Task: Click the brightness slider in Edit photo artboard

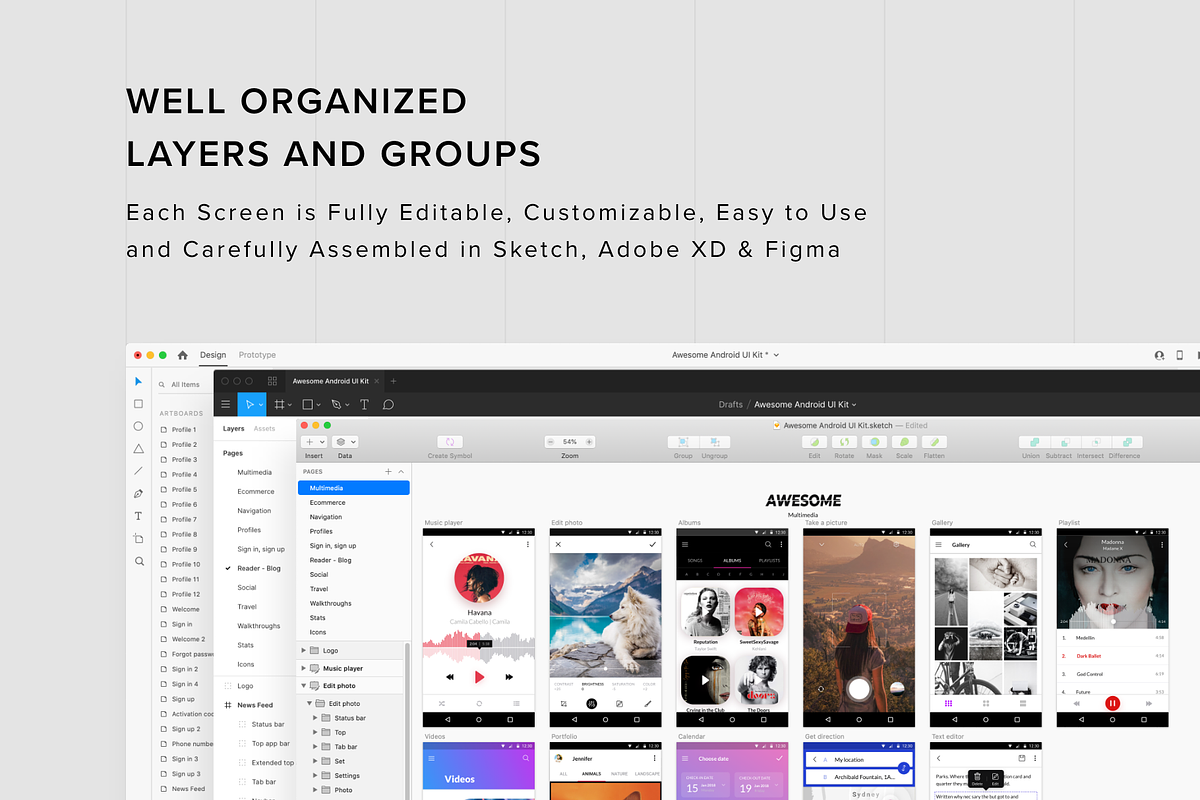Action: point(605,667)
